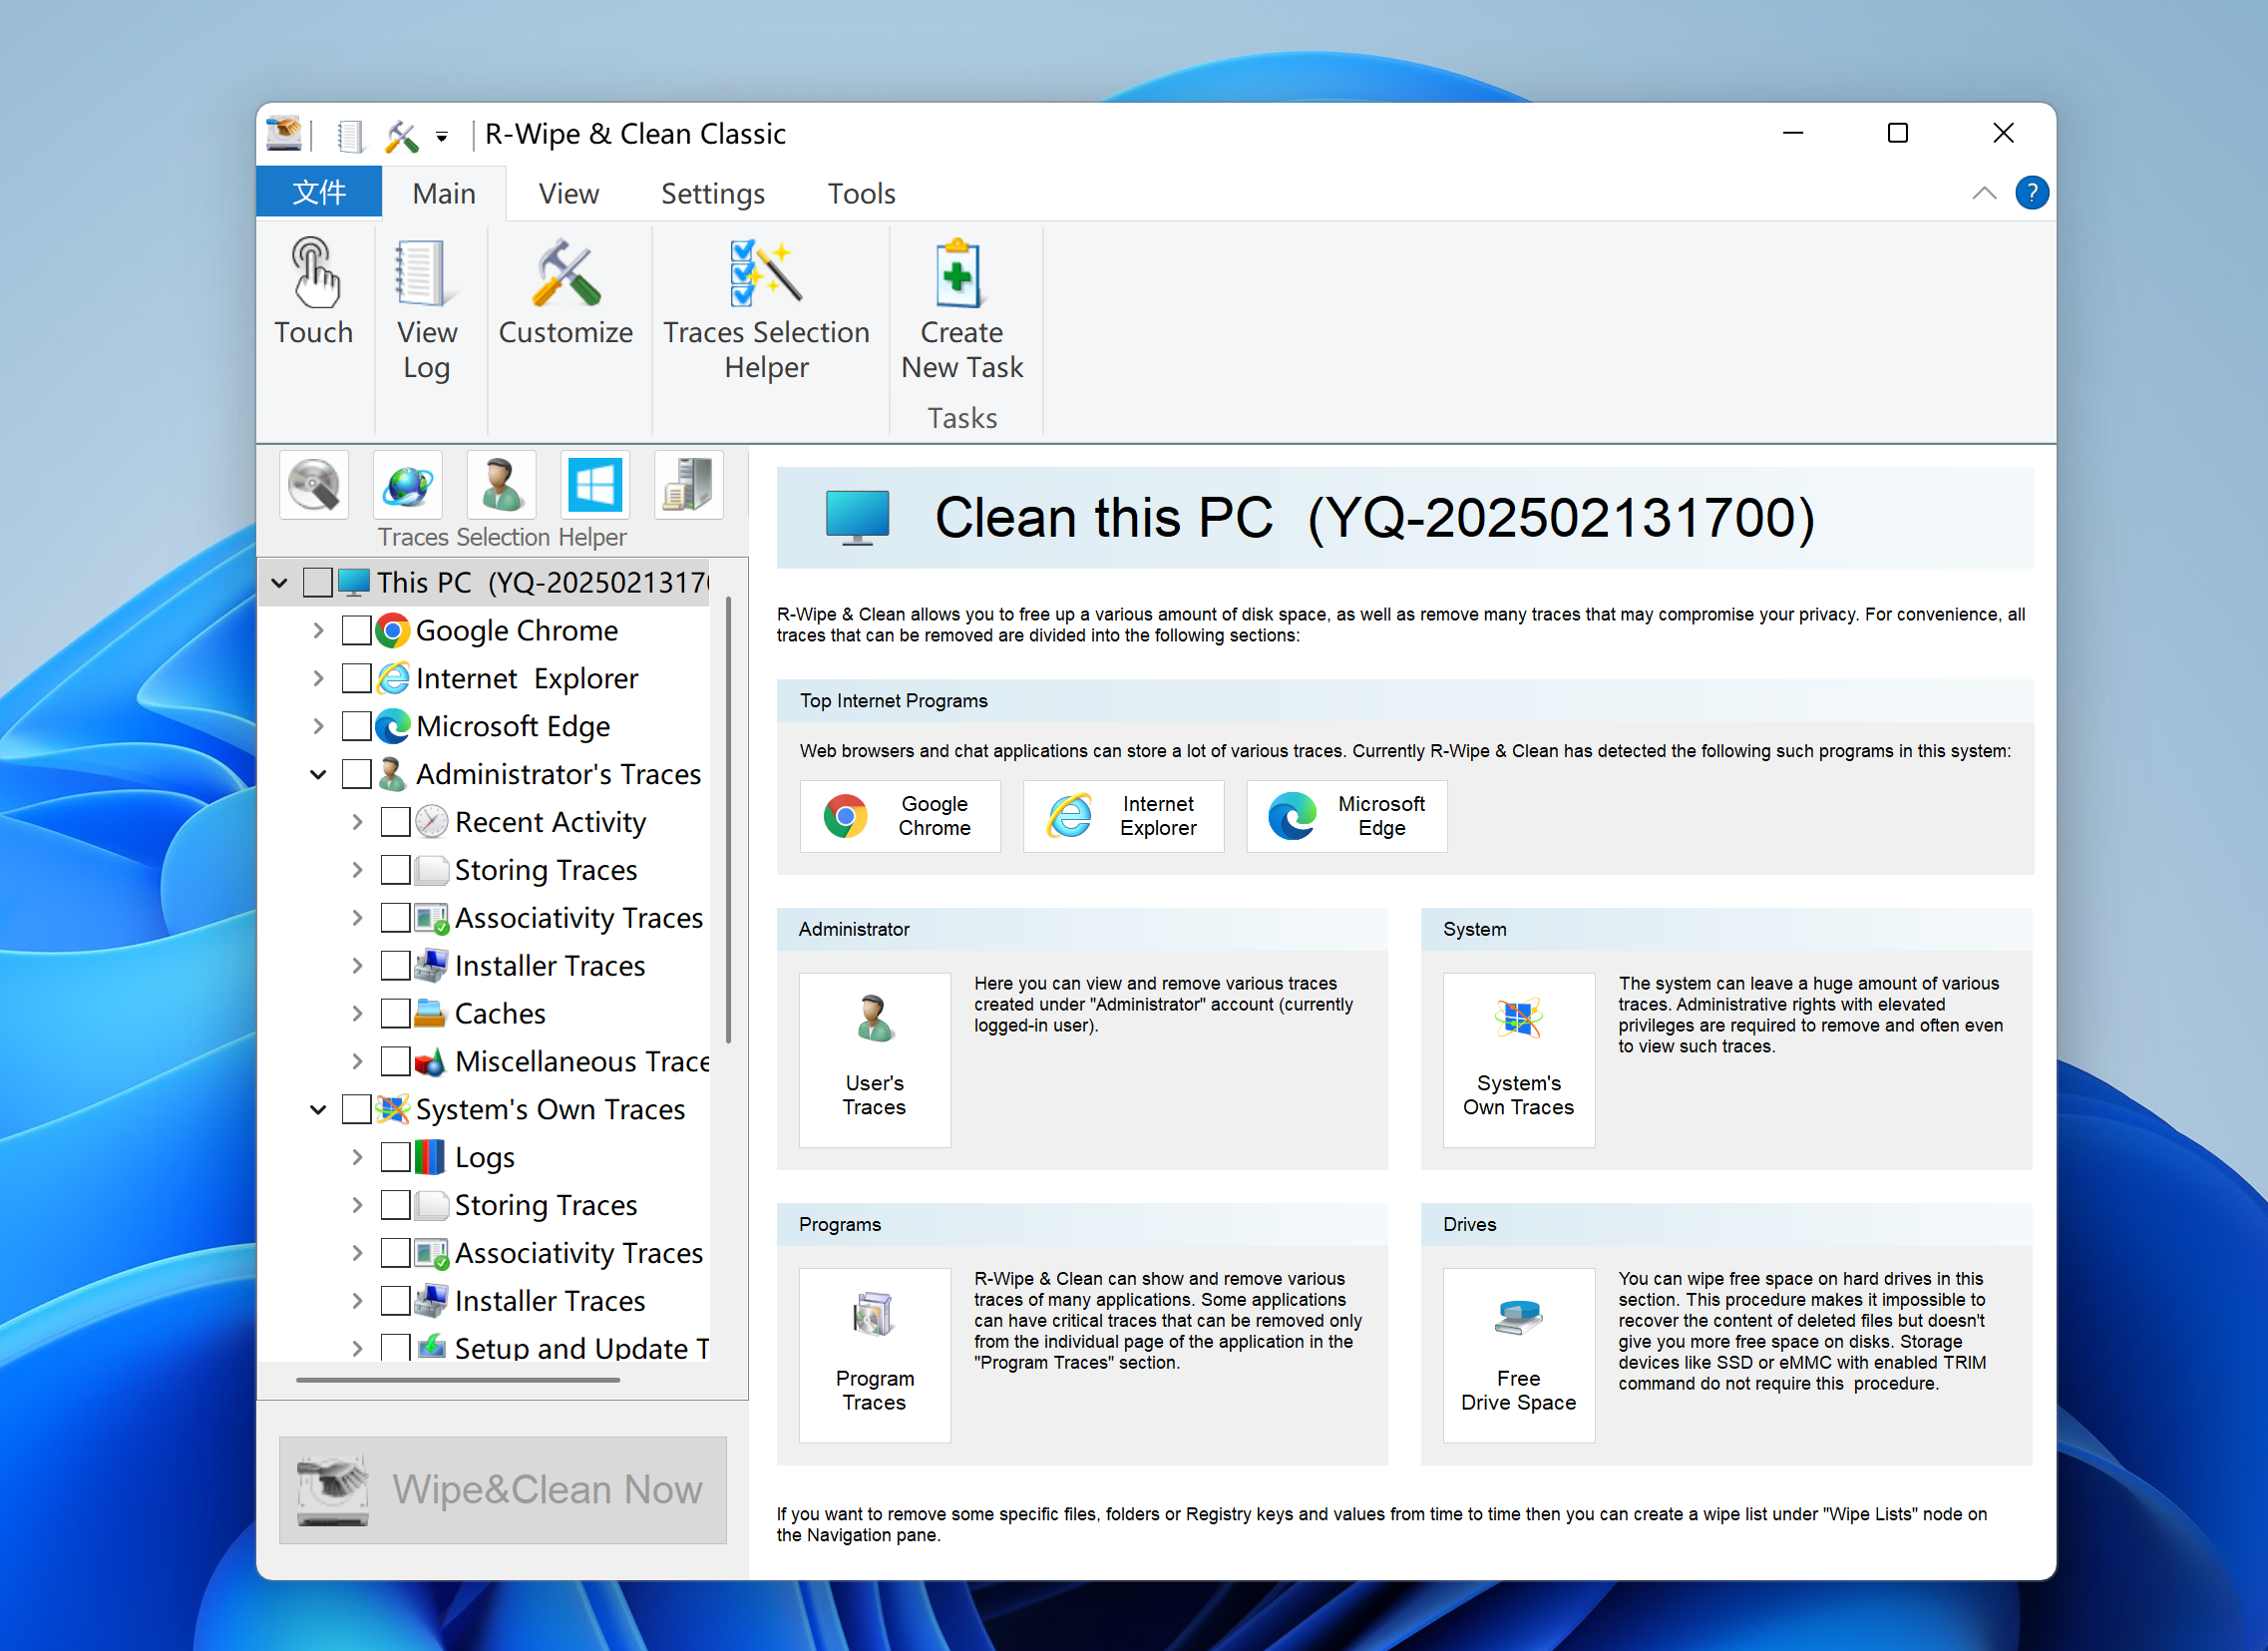Expand the Internet Explorer tree node

318,679
